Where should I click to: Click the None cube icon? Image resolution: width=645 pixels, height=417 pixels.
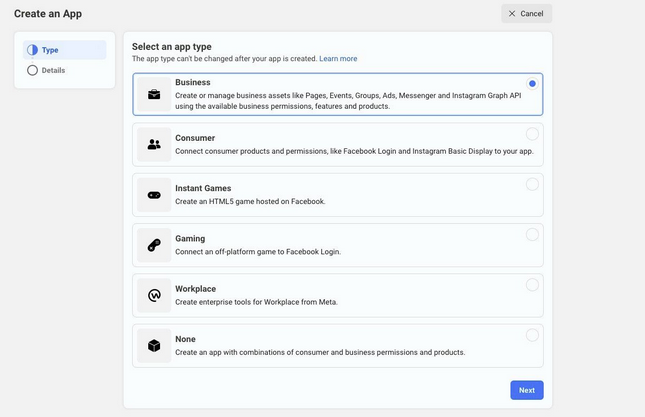click(154, 345)
